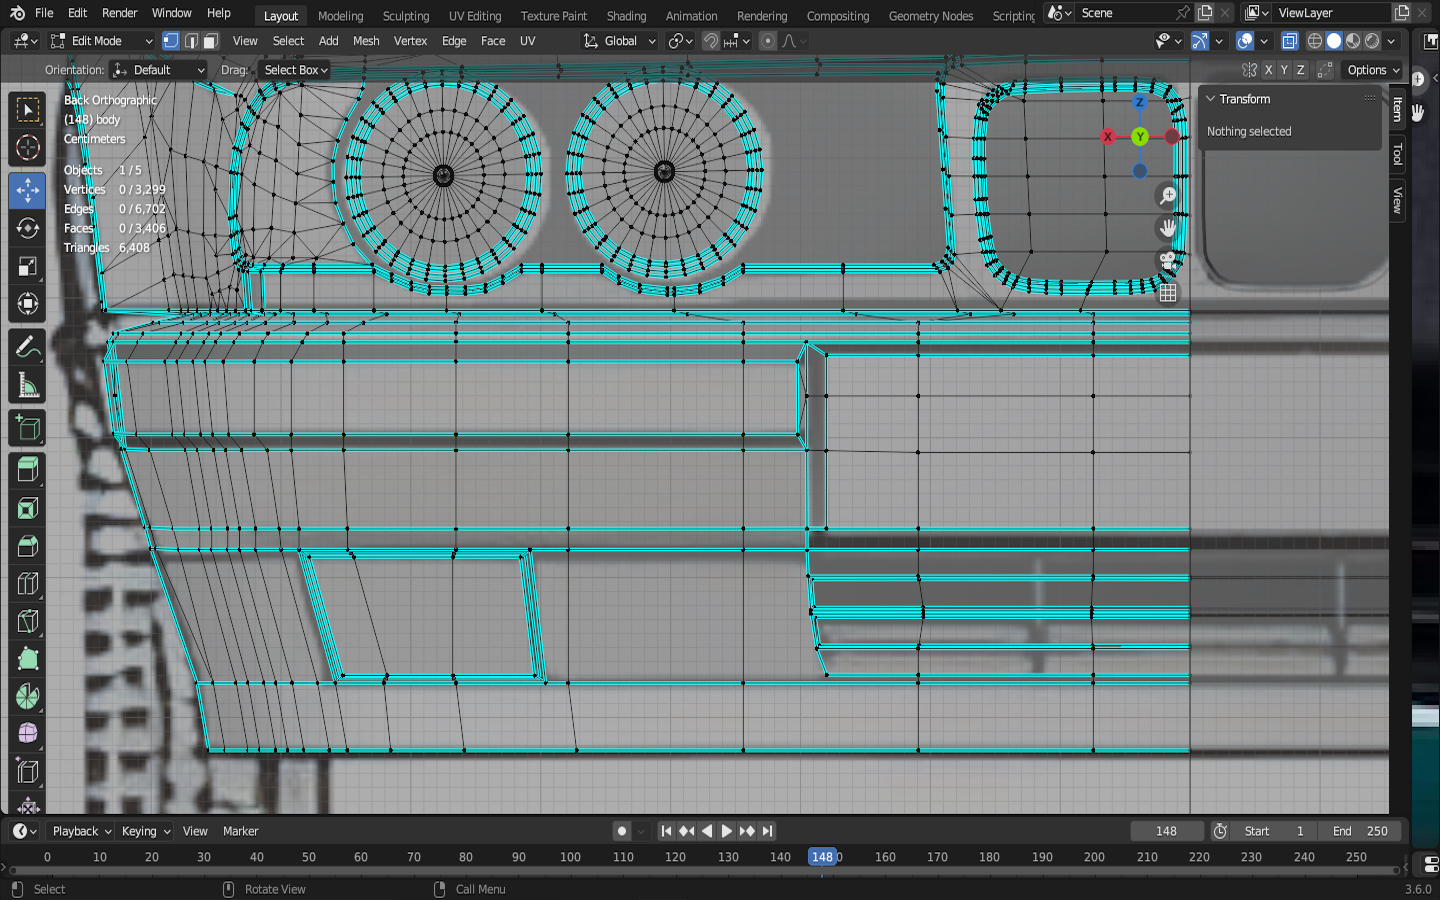
Task: Activate the Add Cube tool
Action: (28, 429)
